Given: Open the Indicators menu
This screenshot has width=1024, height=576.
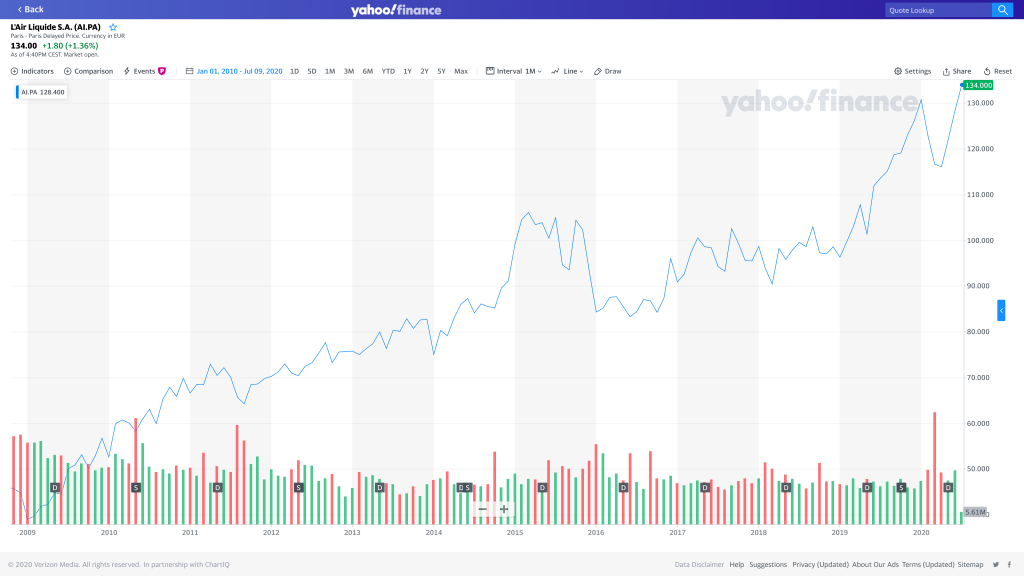Looking at the screenshot, I should 32,71.
